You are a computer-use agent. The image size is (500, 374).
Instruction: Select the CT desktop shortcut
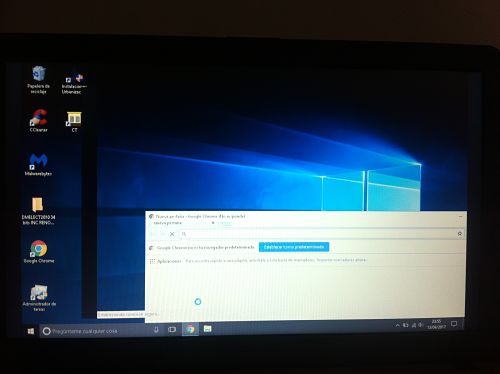(74, 122)
